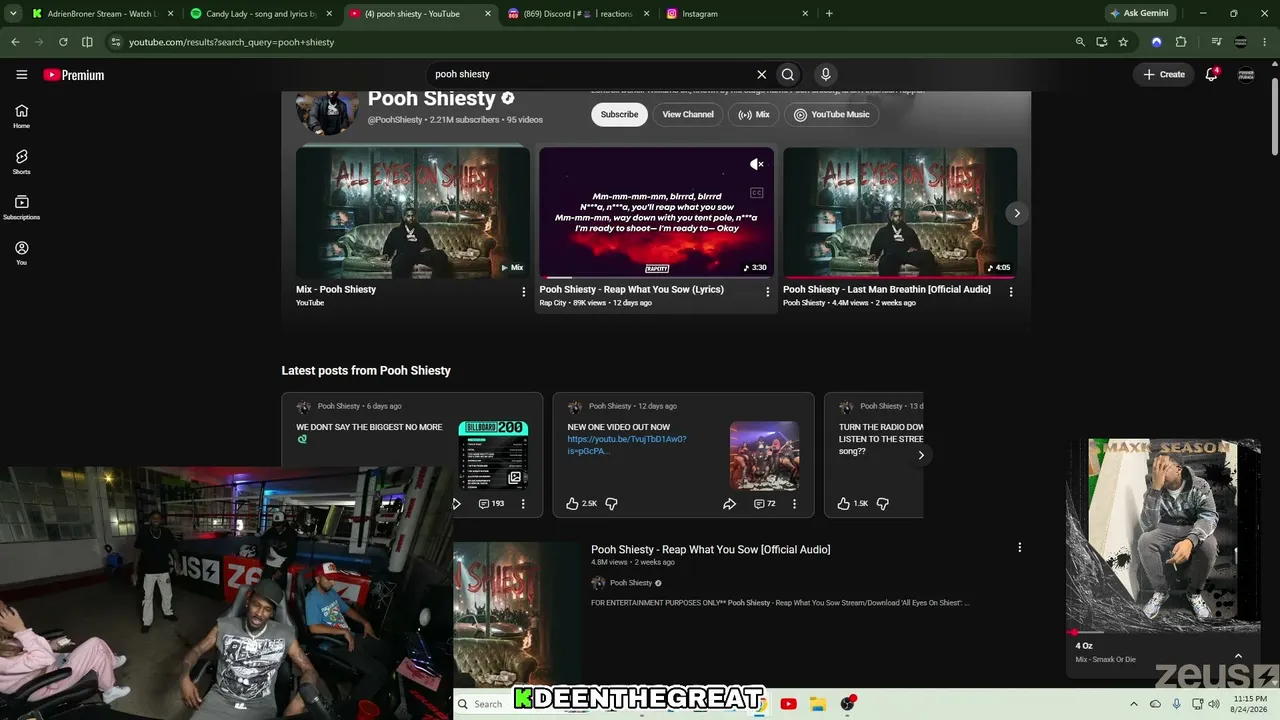Viewport: 1280px width, 720px height.
Task: Start the Pooh Shiesty Mix button
Action: pos(754,114)
